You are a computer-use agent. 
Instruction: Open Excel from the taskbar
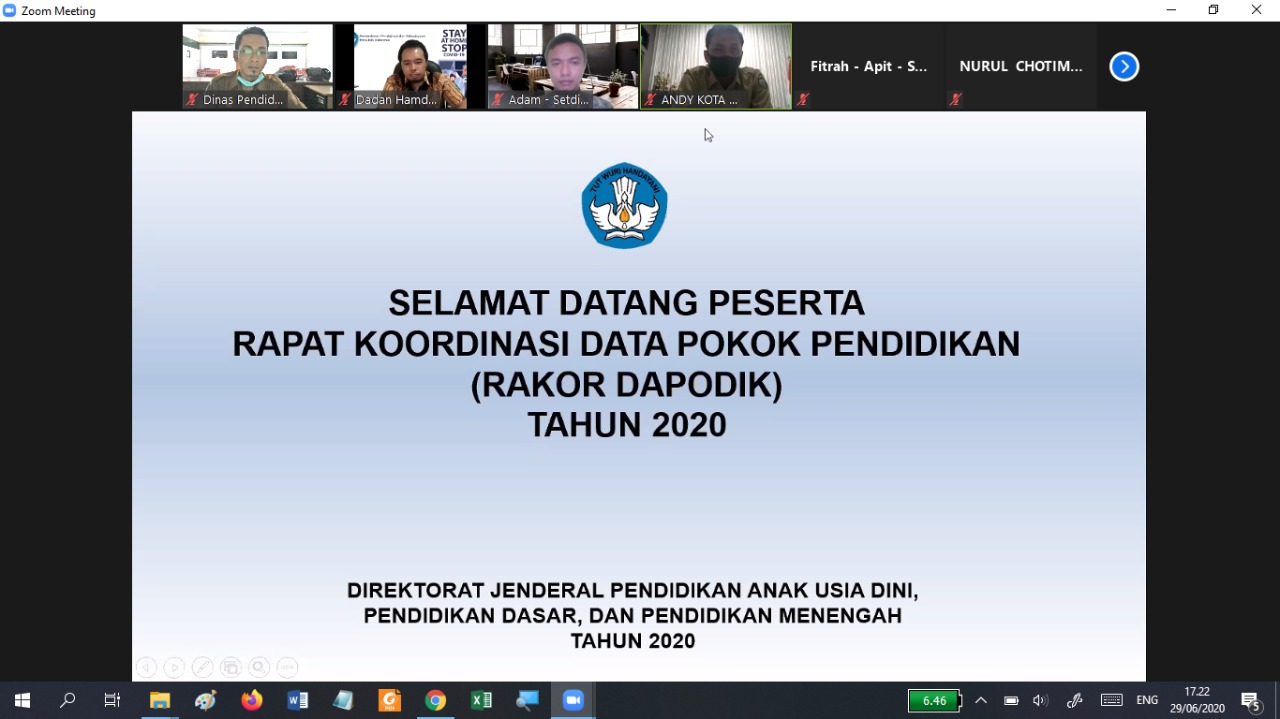(x=482, y=700)
